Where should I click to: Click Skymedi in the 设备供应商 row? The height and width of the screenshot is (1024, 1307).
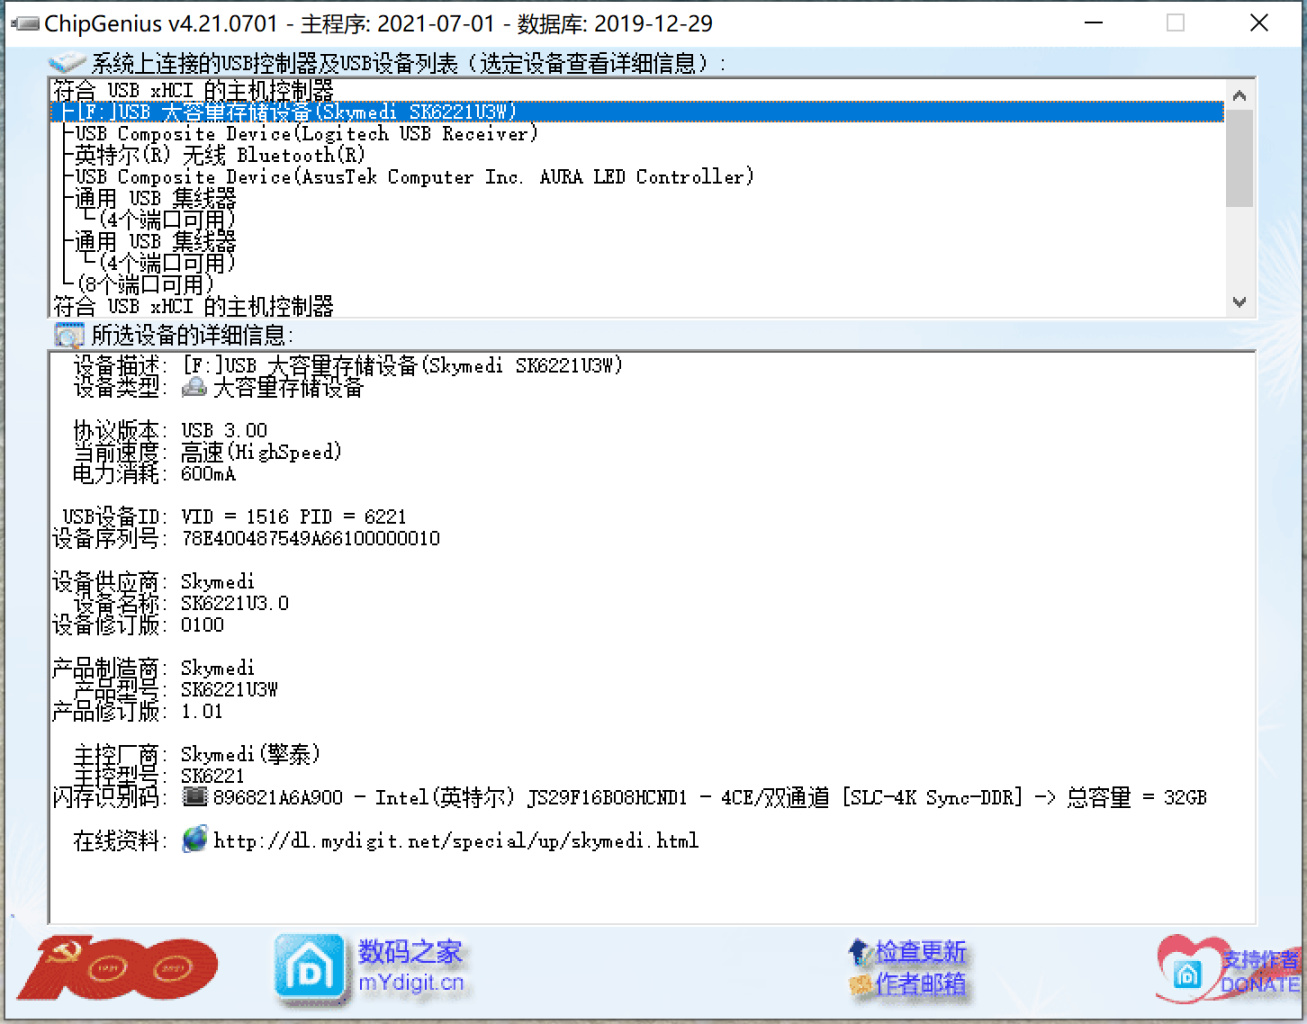point(218,582)
